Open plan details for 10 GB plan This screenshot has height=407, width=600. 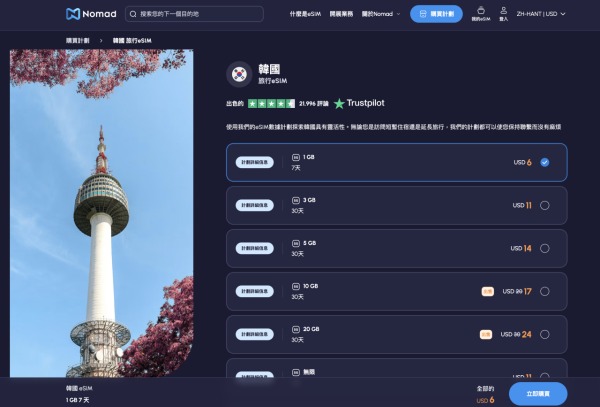[x=254, y=291]
